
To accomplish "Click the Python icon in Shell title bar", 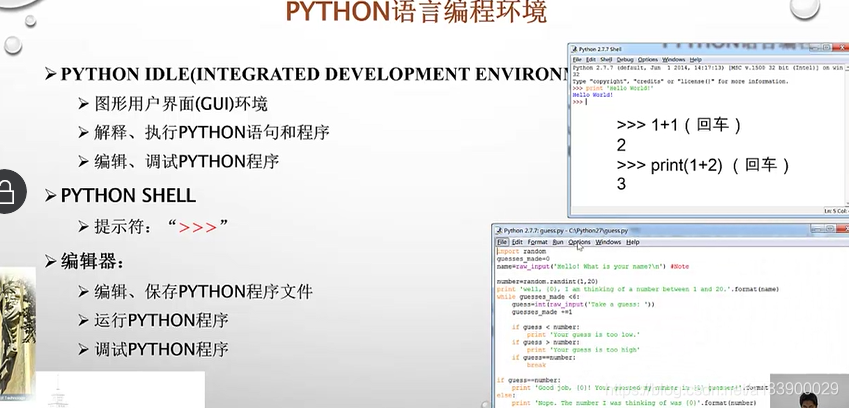I will coord(574,49).
